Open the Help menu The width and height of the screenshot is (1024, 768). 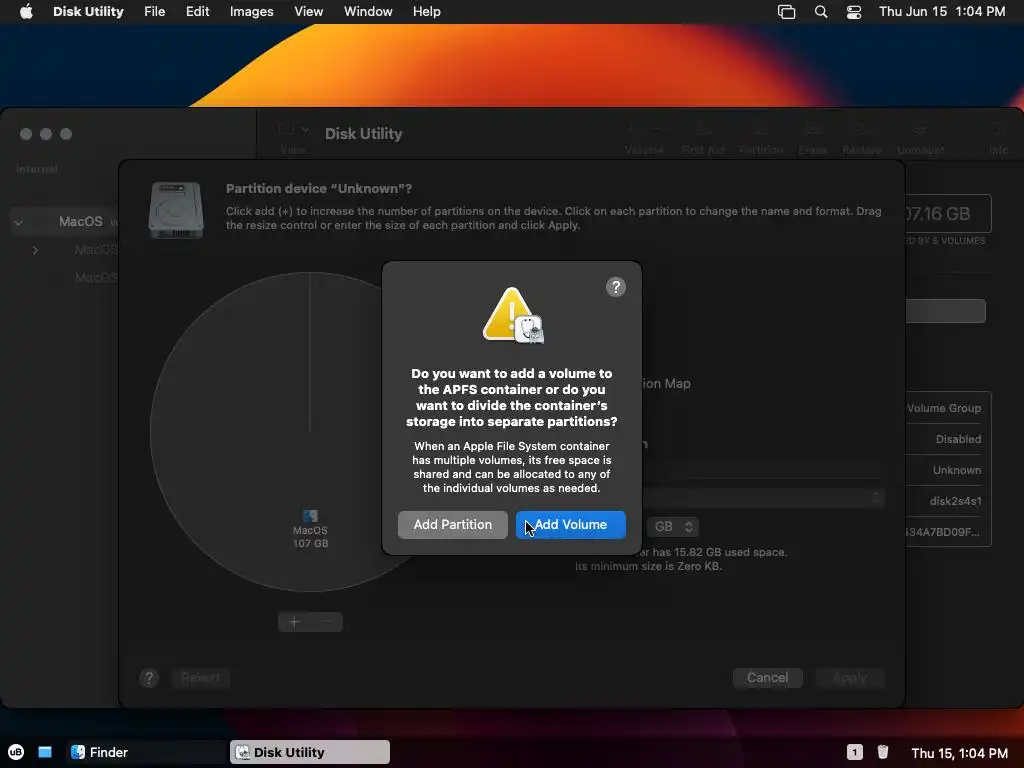click(426, 12)
